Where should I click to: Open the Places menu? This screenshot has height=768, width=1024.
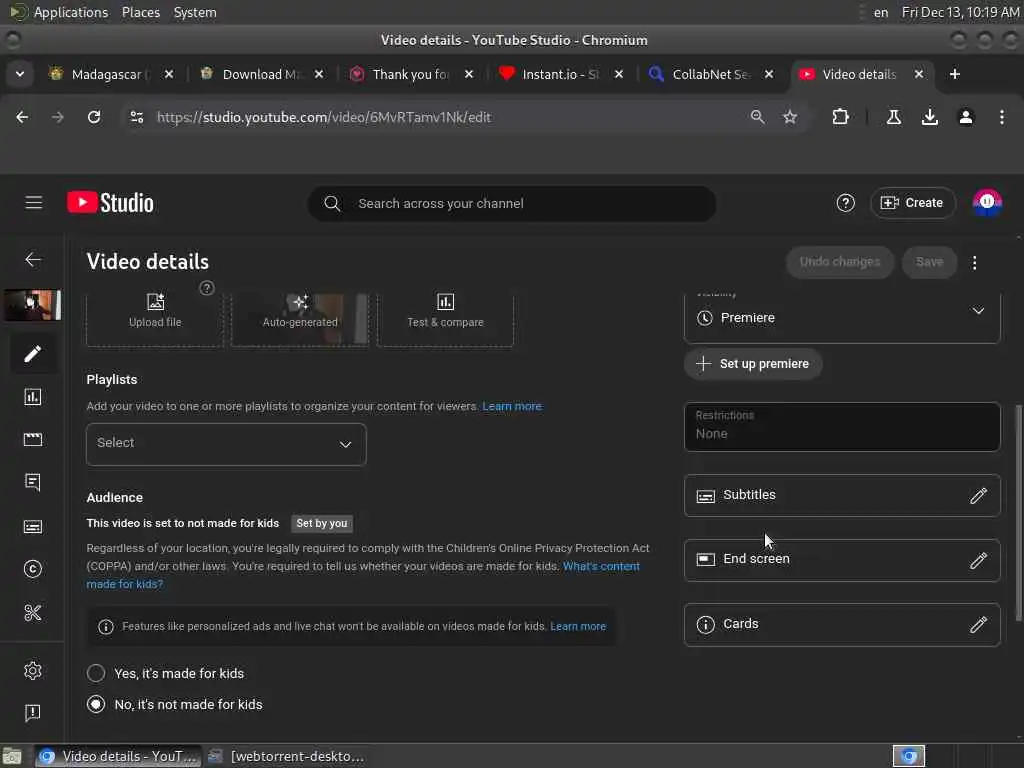pos(140,12)
